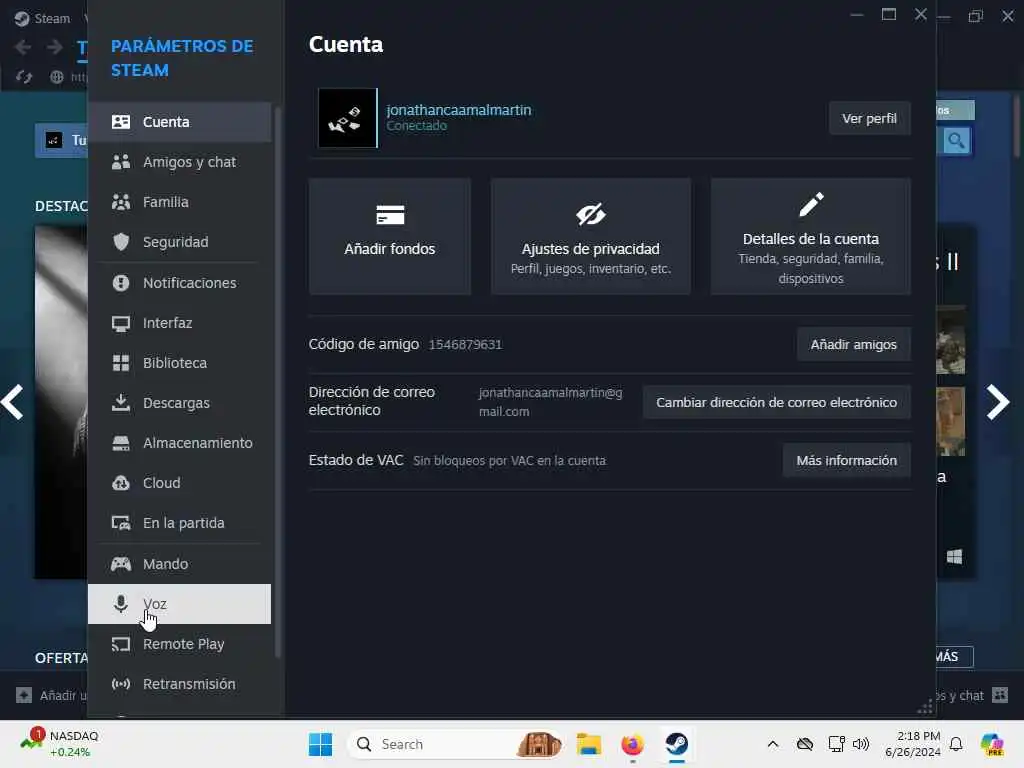Click the settings sidebar scrollbar

tap(278, 382)
